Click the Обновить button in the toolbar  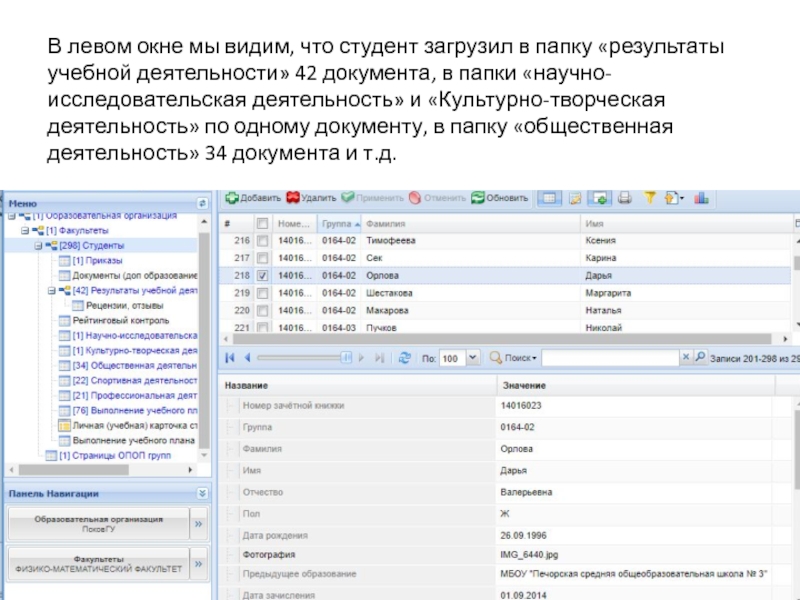click(x=500, y=198)
